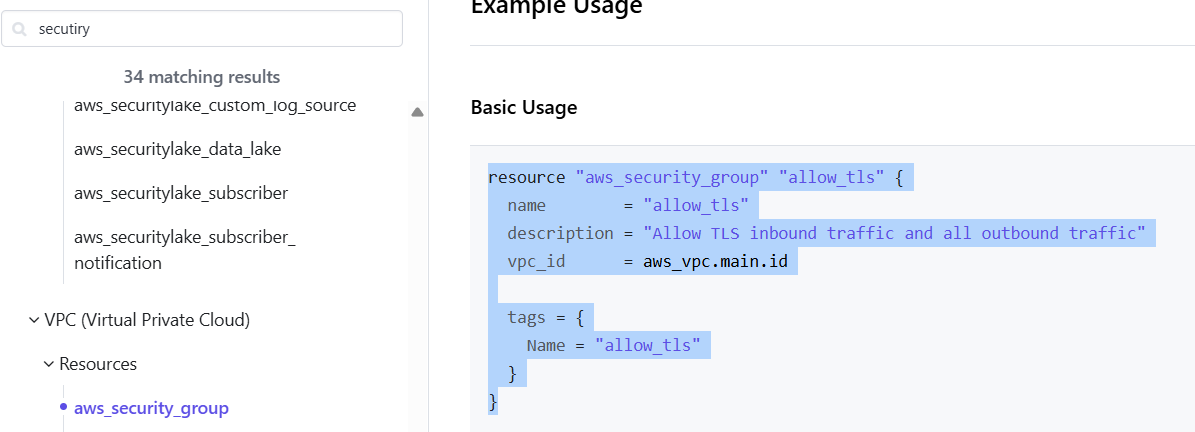Click the "34 matching results" text

202,77
